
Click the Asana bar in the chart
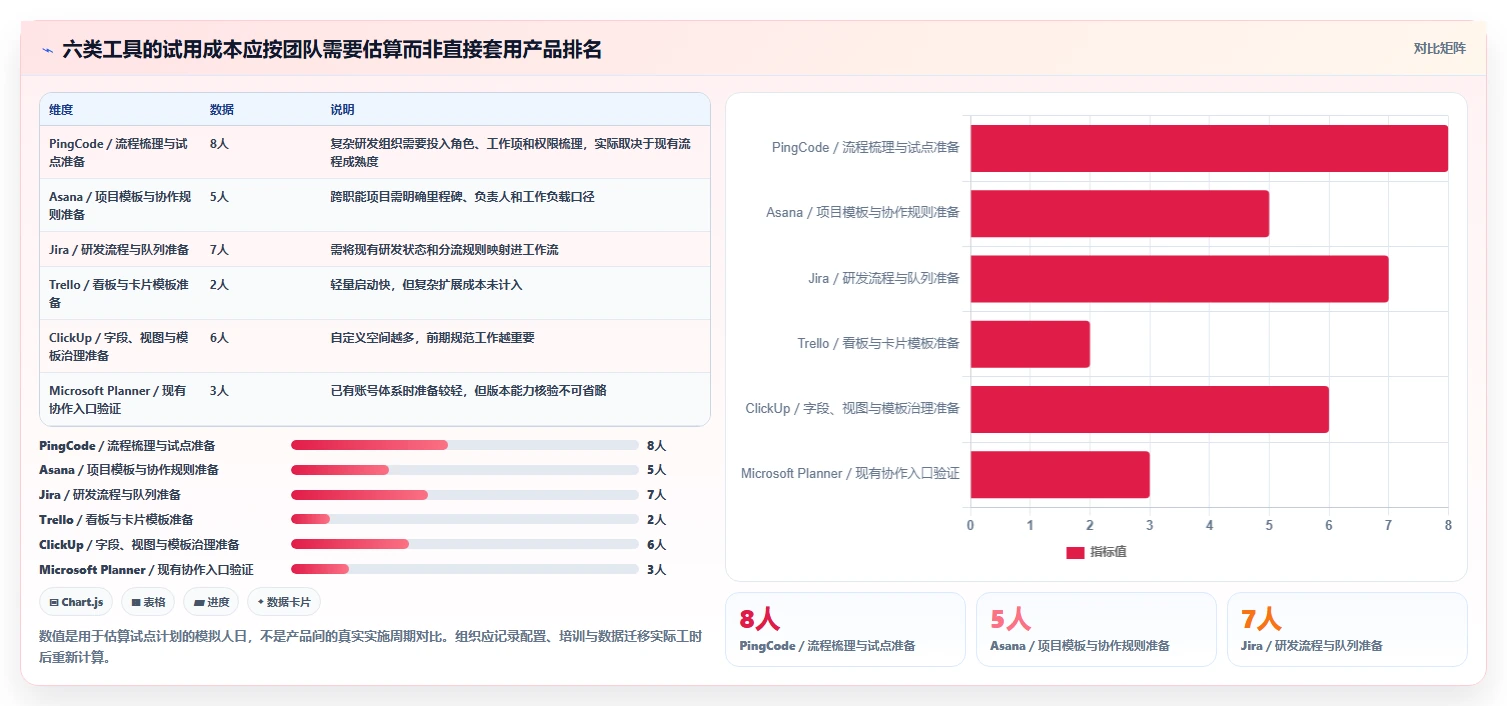[1119, 213]
